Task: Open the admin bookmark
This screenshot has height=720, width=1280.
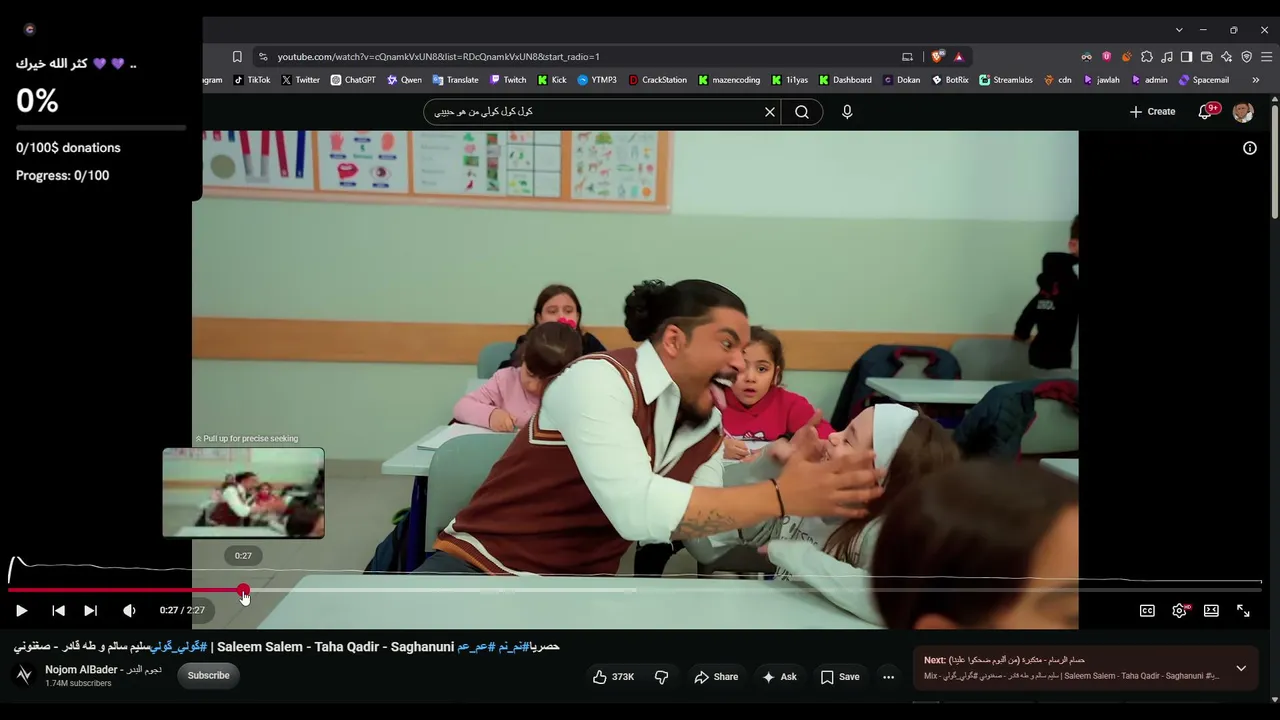Action: (1150, 80)
